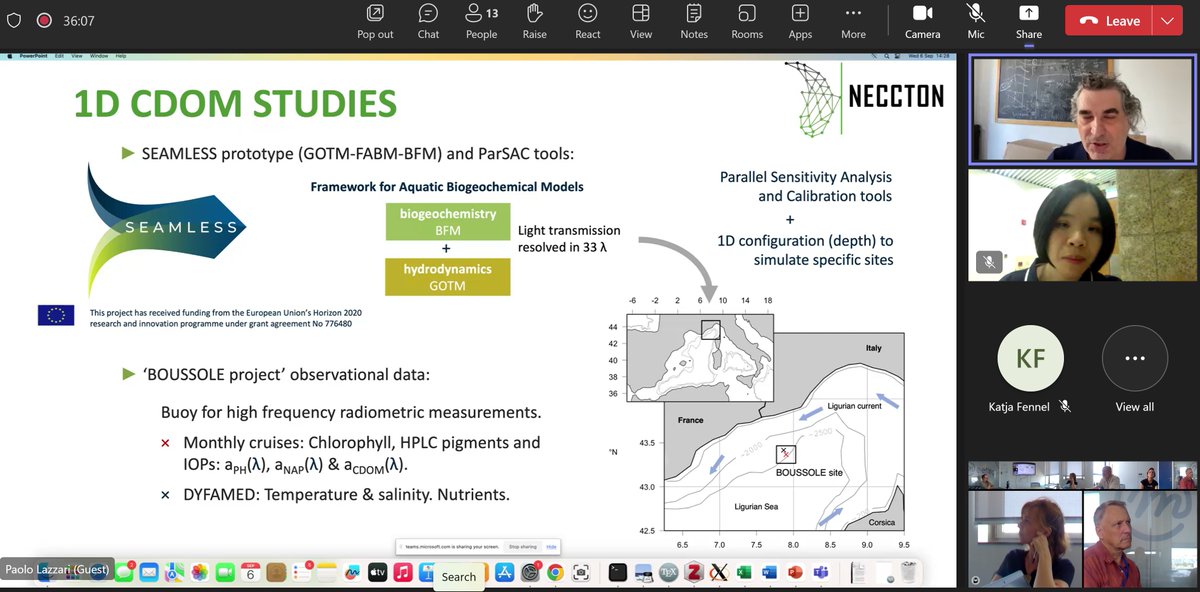Screen dimensions: 1200x592
Task: Open Calendar from the Dock
Action: pyautogui.click(x=250, y=572)
